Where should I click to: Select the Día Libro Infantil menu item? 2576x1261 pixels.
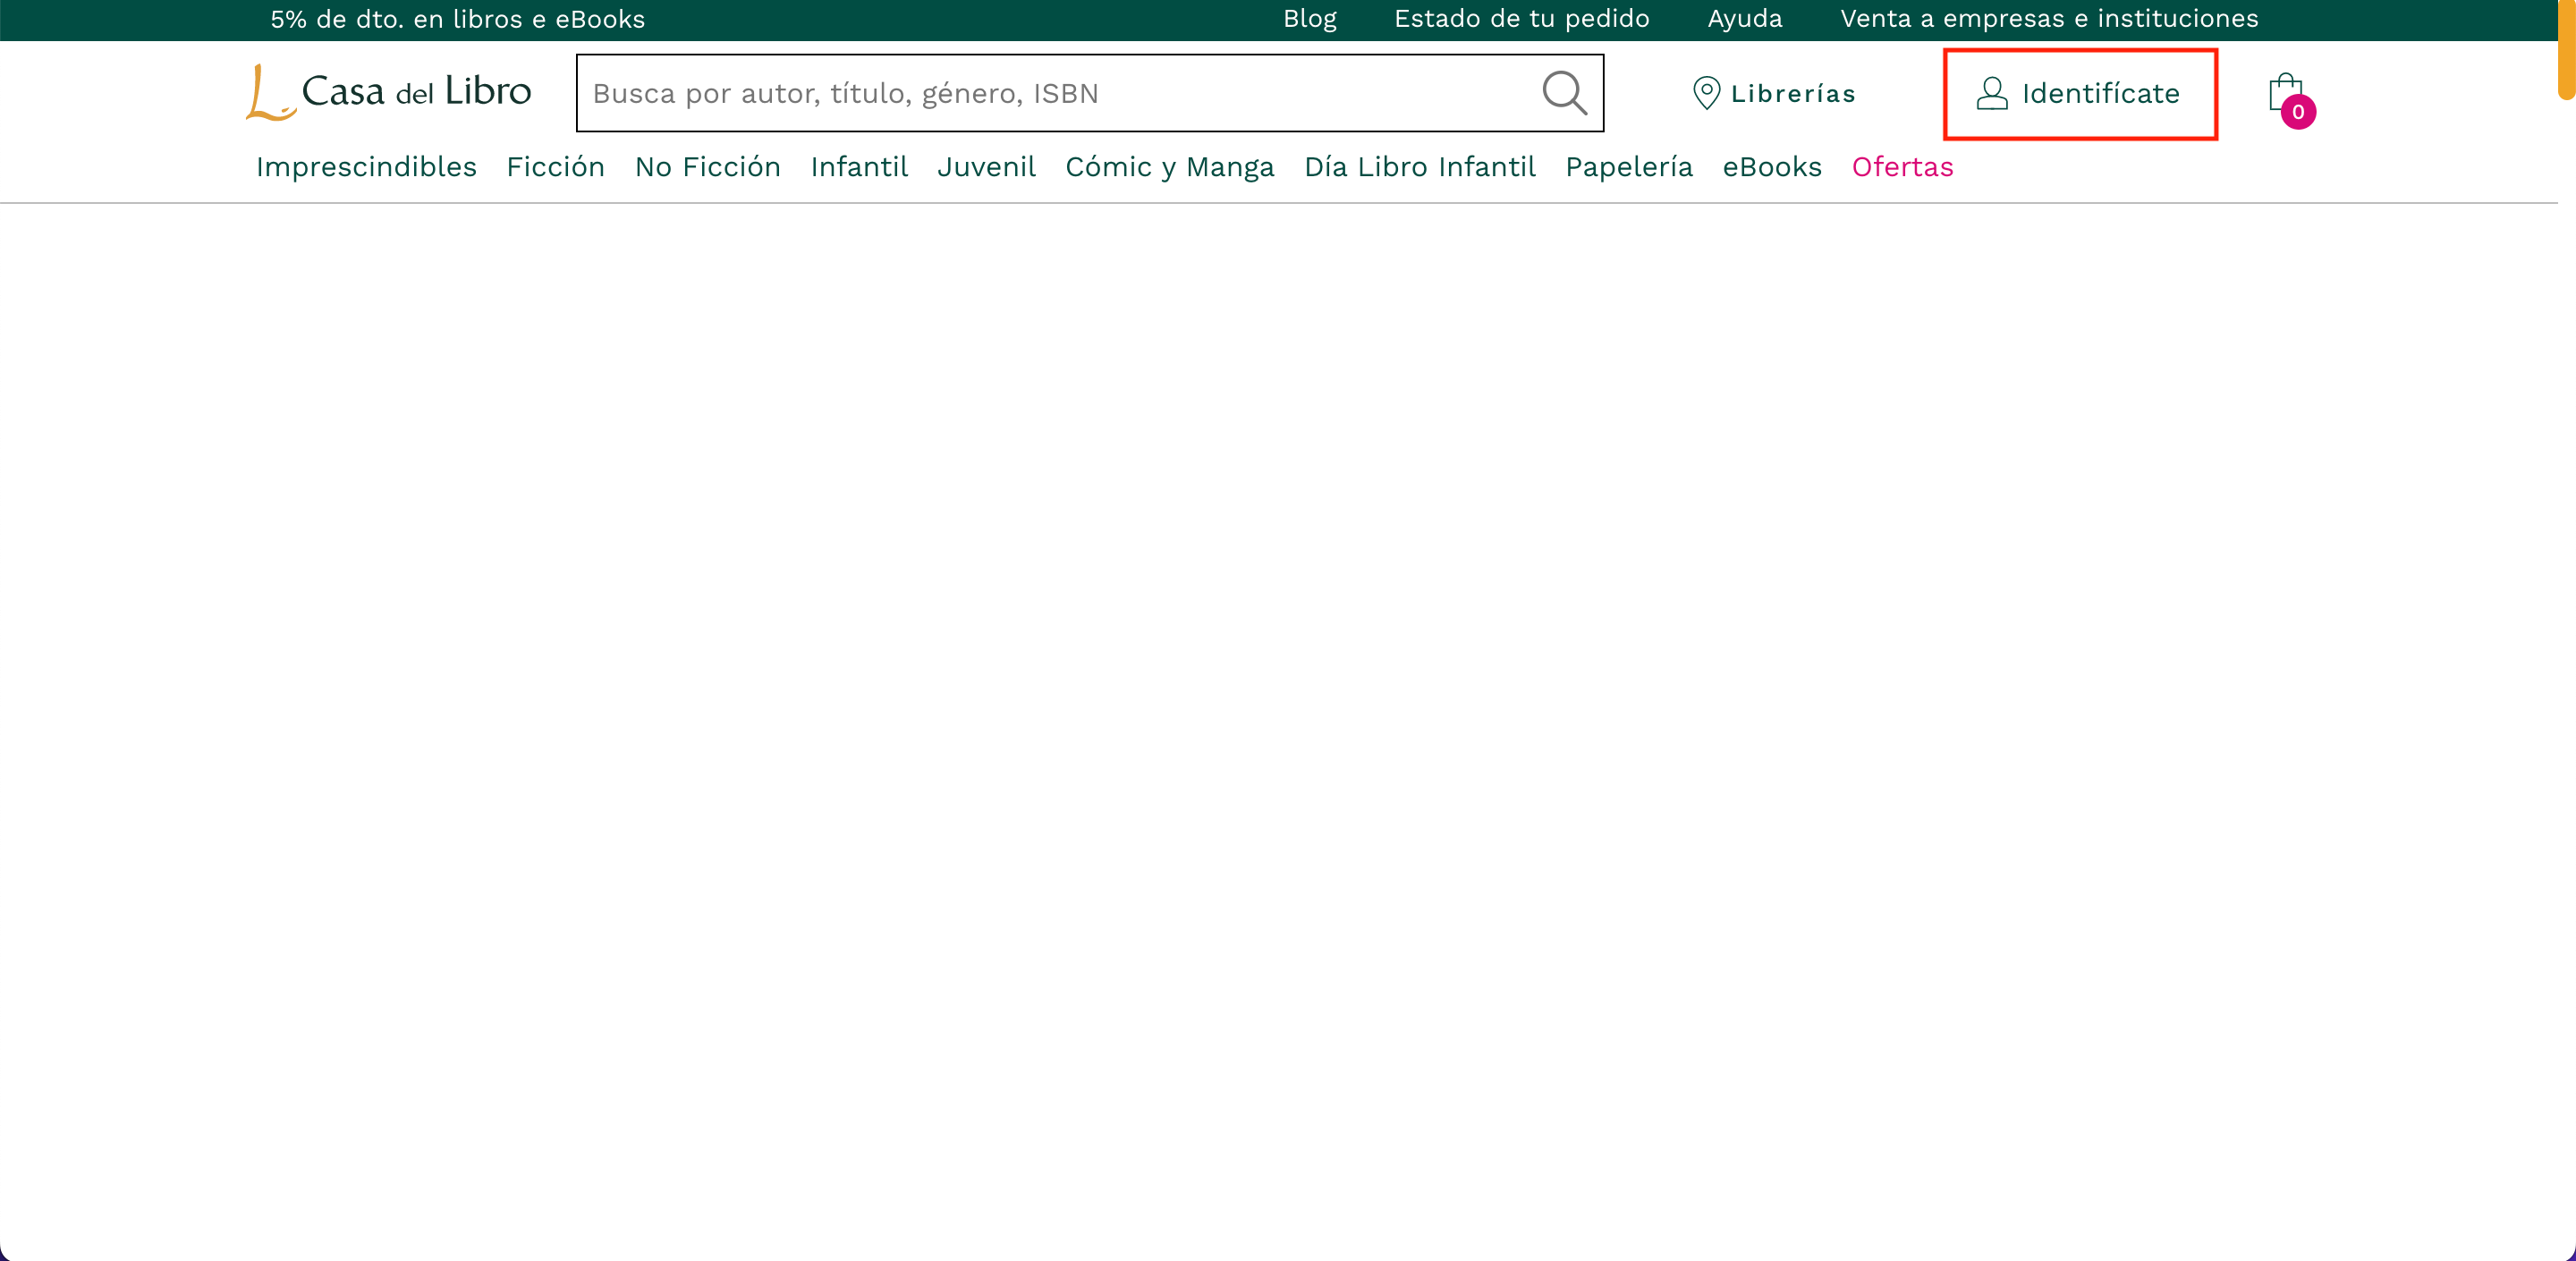pos(1420,167)
